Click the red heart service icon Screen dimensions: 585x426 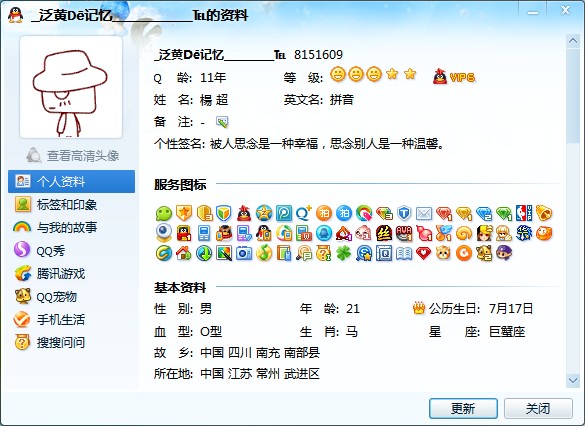[x=423, y=254]
